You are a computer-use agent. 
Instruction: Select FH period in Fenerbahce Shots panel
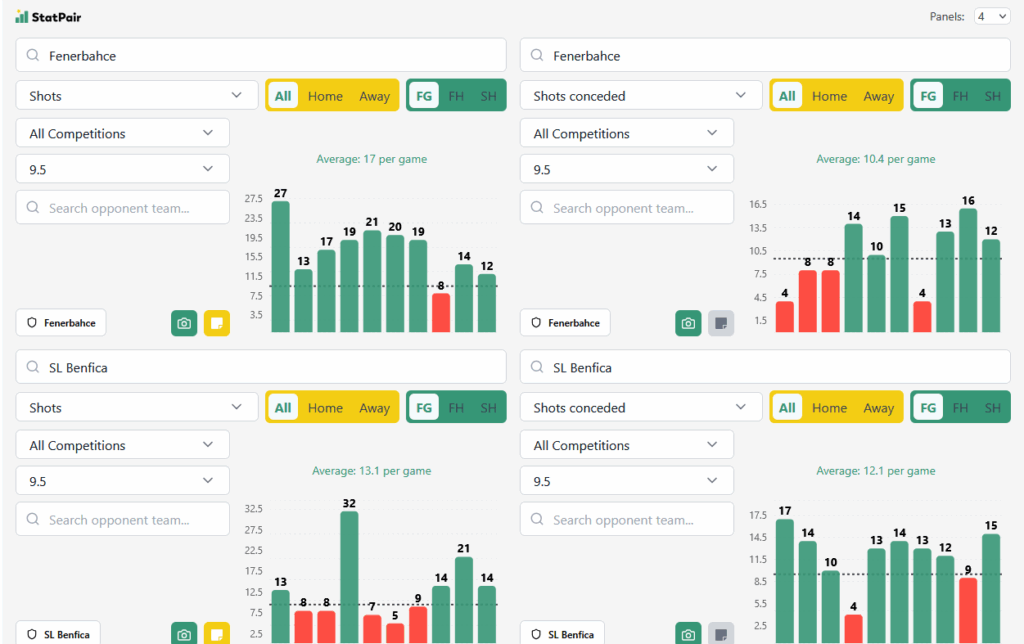456,96
